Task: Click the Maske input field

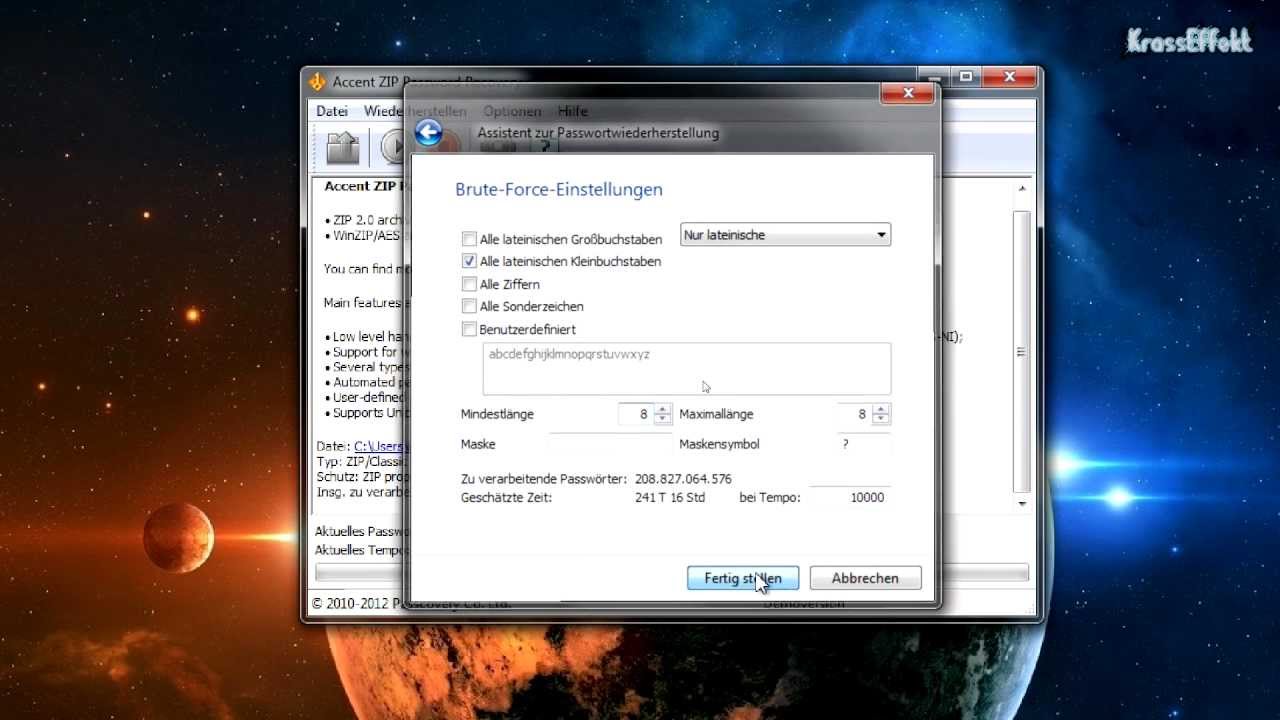Action: click(x=610, y=444)
